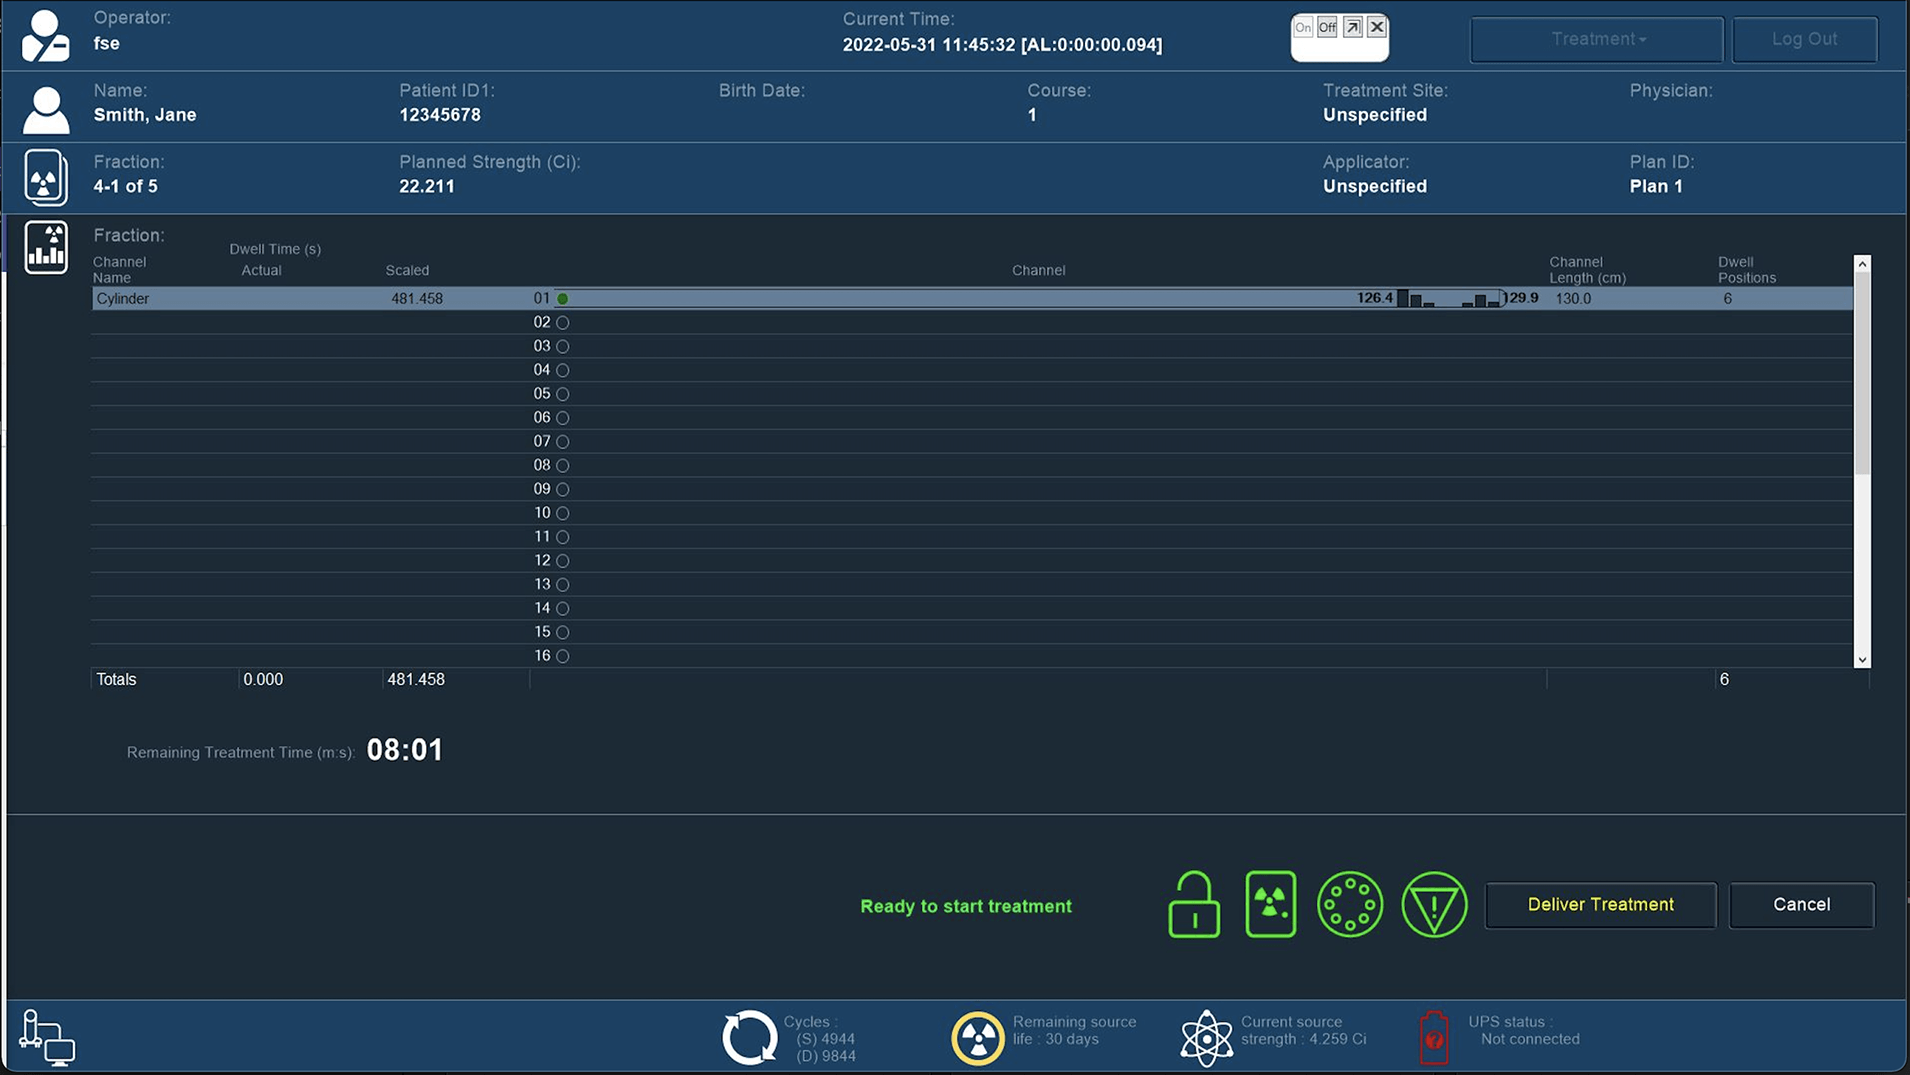Click the Totals actual value 0.000
The image size is (1910, 1075).
tap(263, 679)
